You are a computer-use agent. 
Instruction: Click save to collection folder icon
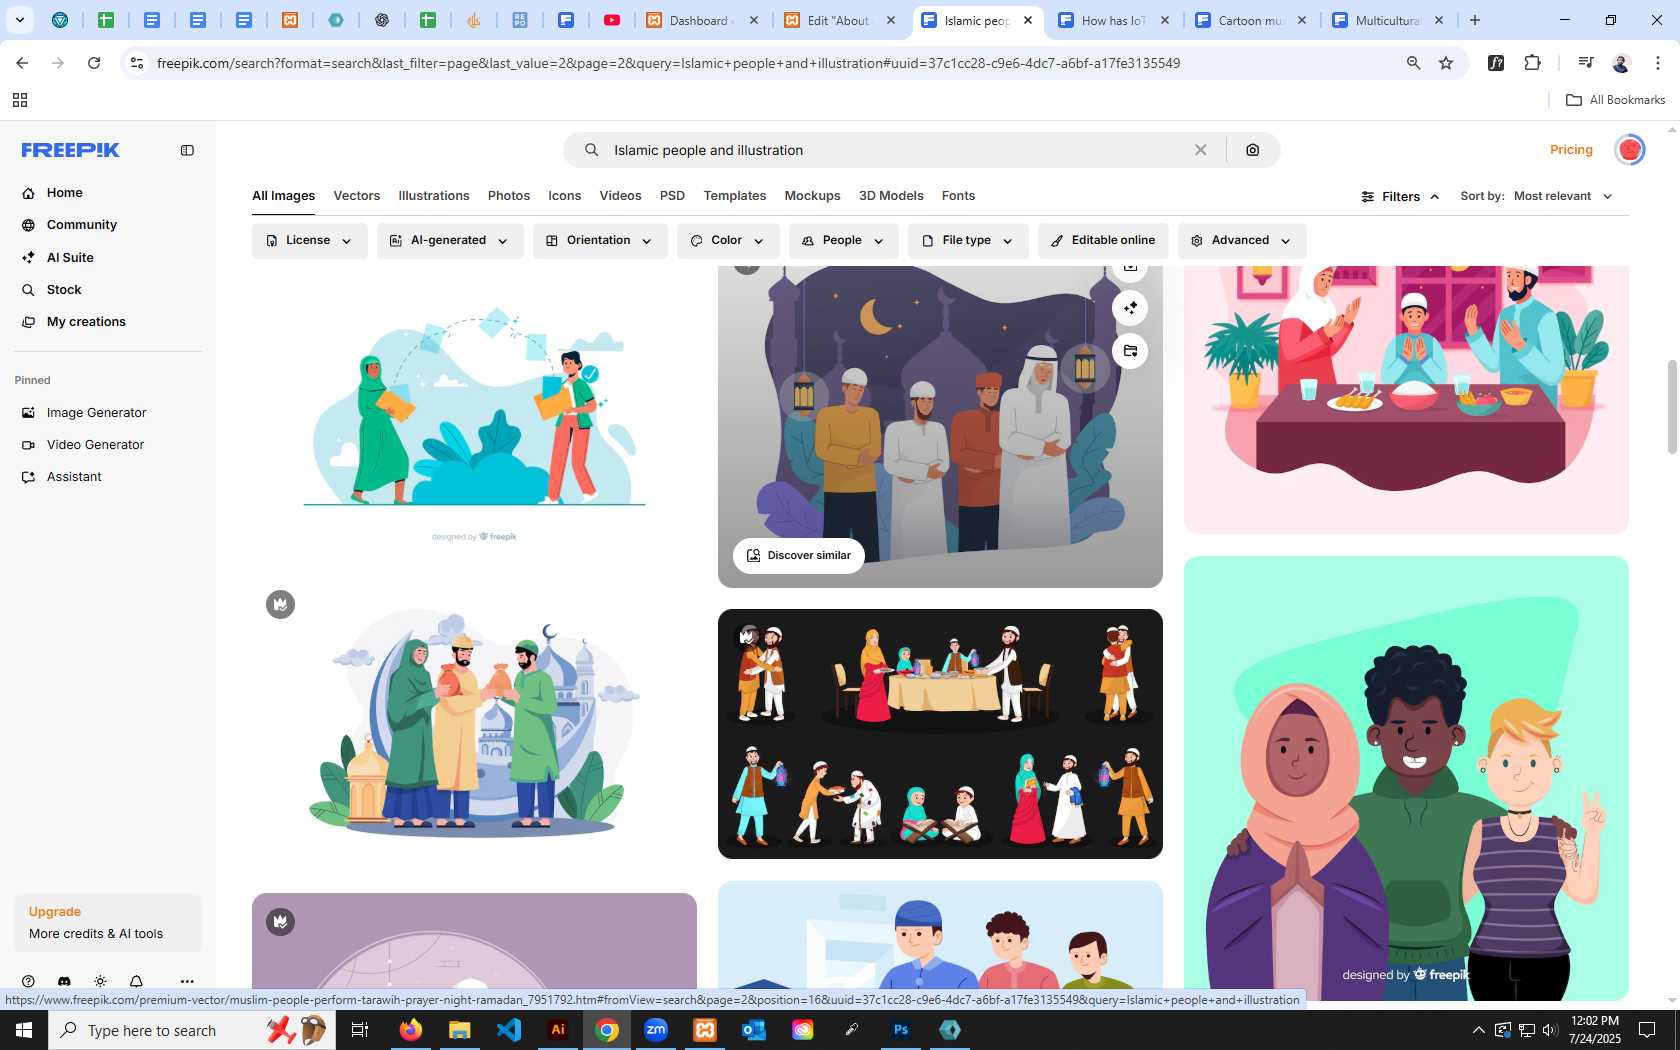(1130, 351)
